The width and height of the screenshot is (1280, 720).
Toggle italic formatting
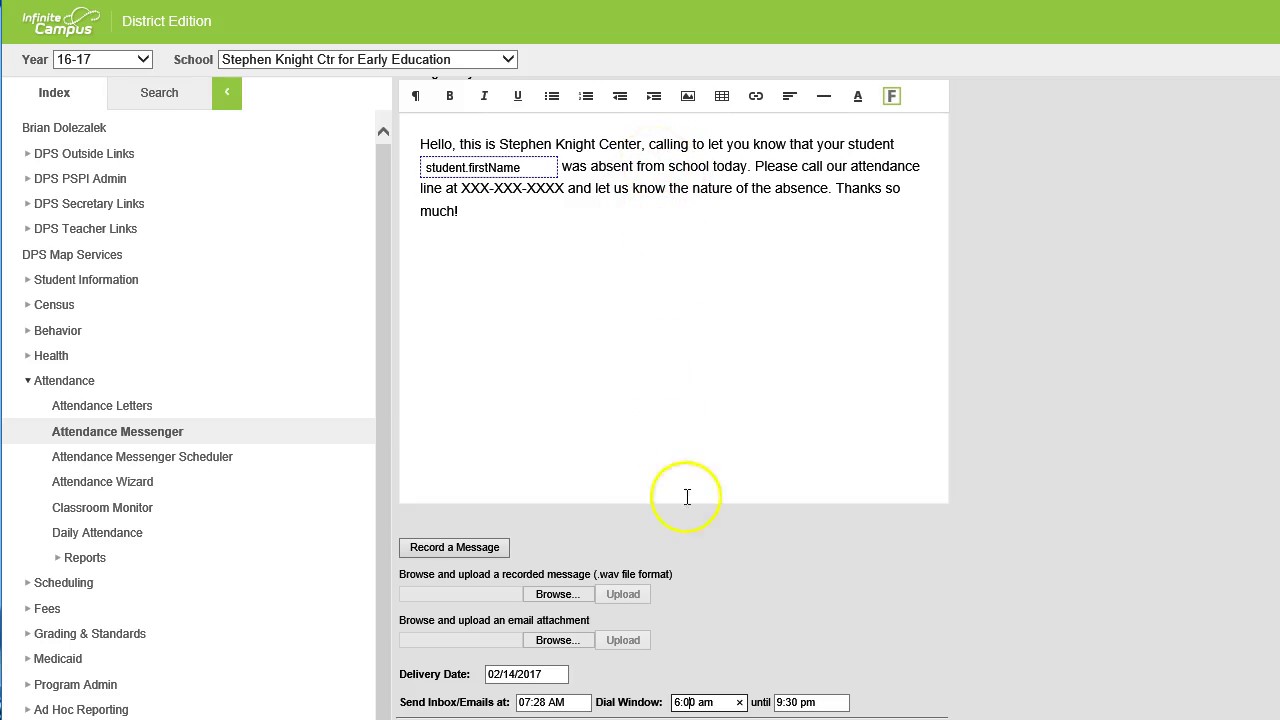[484, 96]
